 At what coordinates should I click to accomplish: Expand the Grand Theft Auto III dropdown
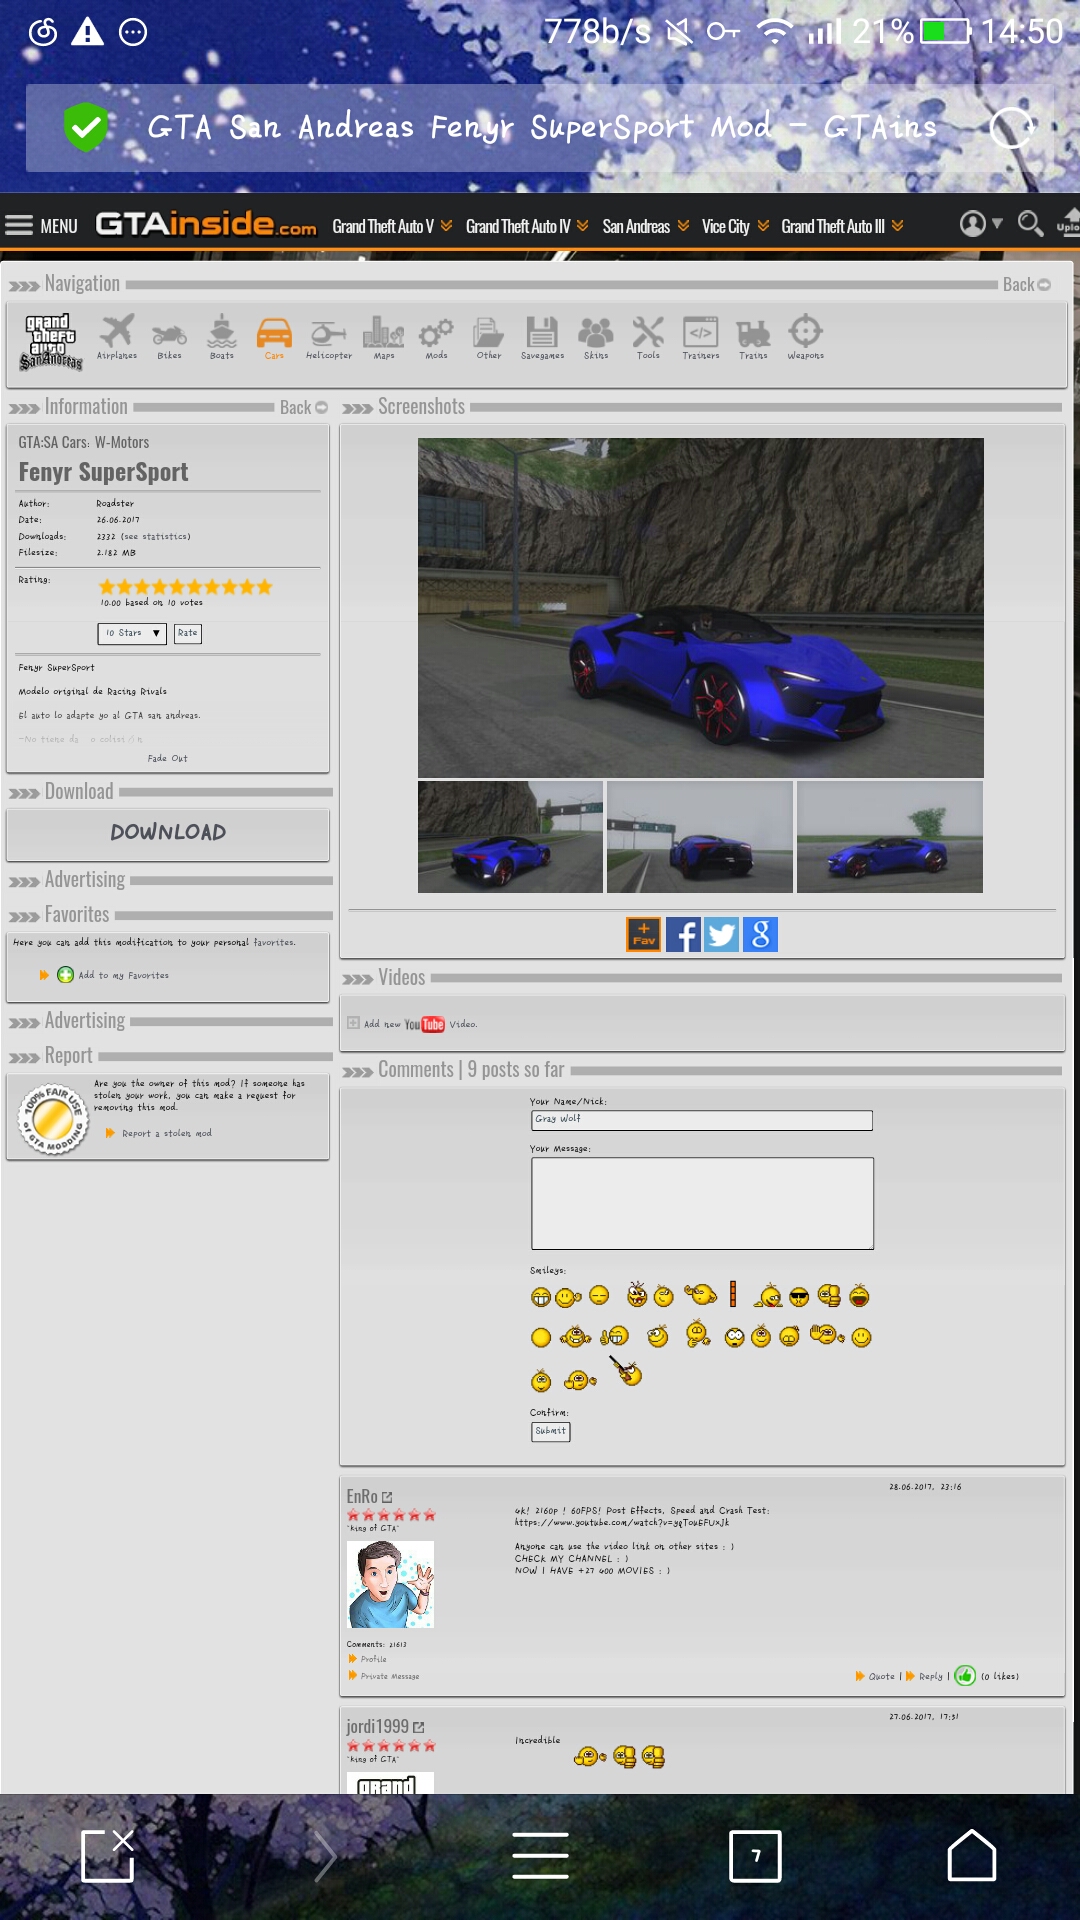pos(842,226)
